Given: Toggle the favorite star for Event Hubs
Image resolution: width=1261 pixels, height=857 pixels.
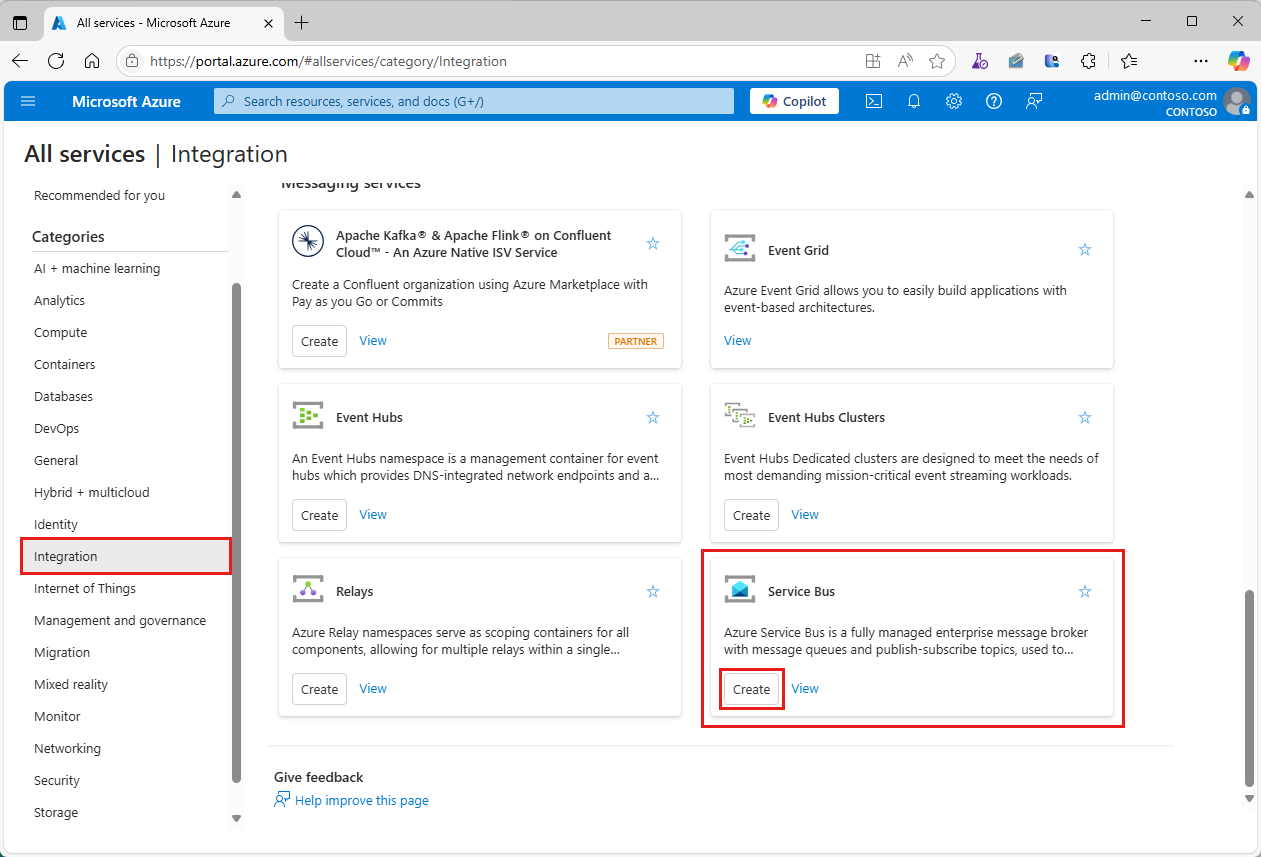Looking at the screenshot, I should point(653,418).
